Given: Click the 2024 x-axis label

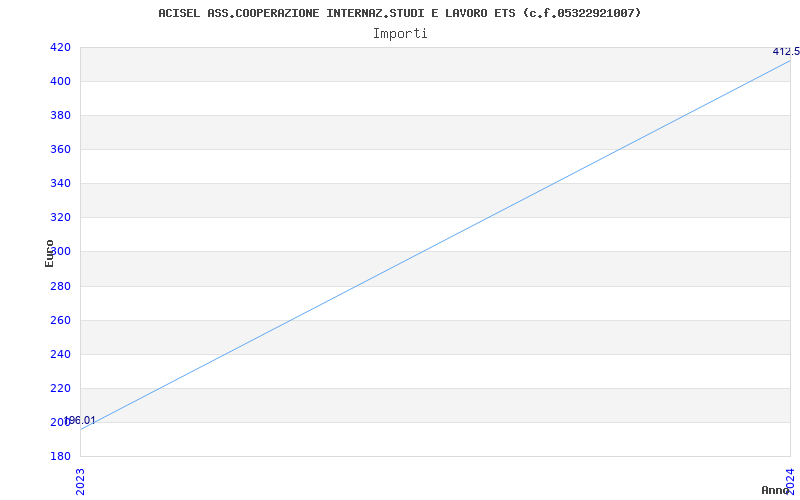Looking at the screenshot, I should tap(790, 480).
